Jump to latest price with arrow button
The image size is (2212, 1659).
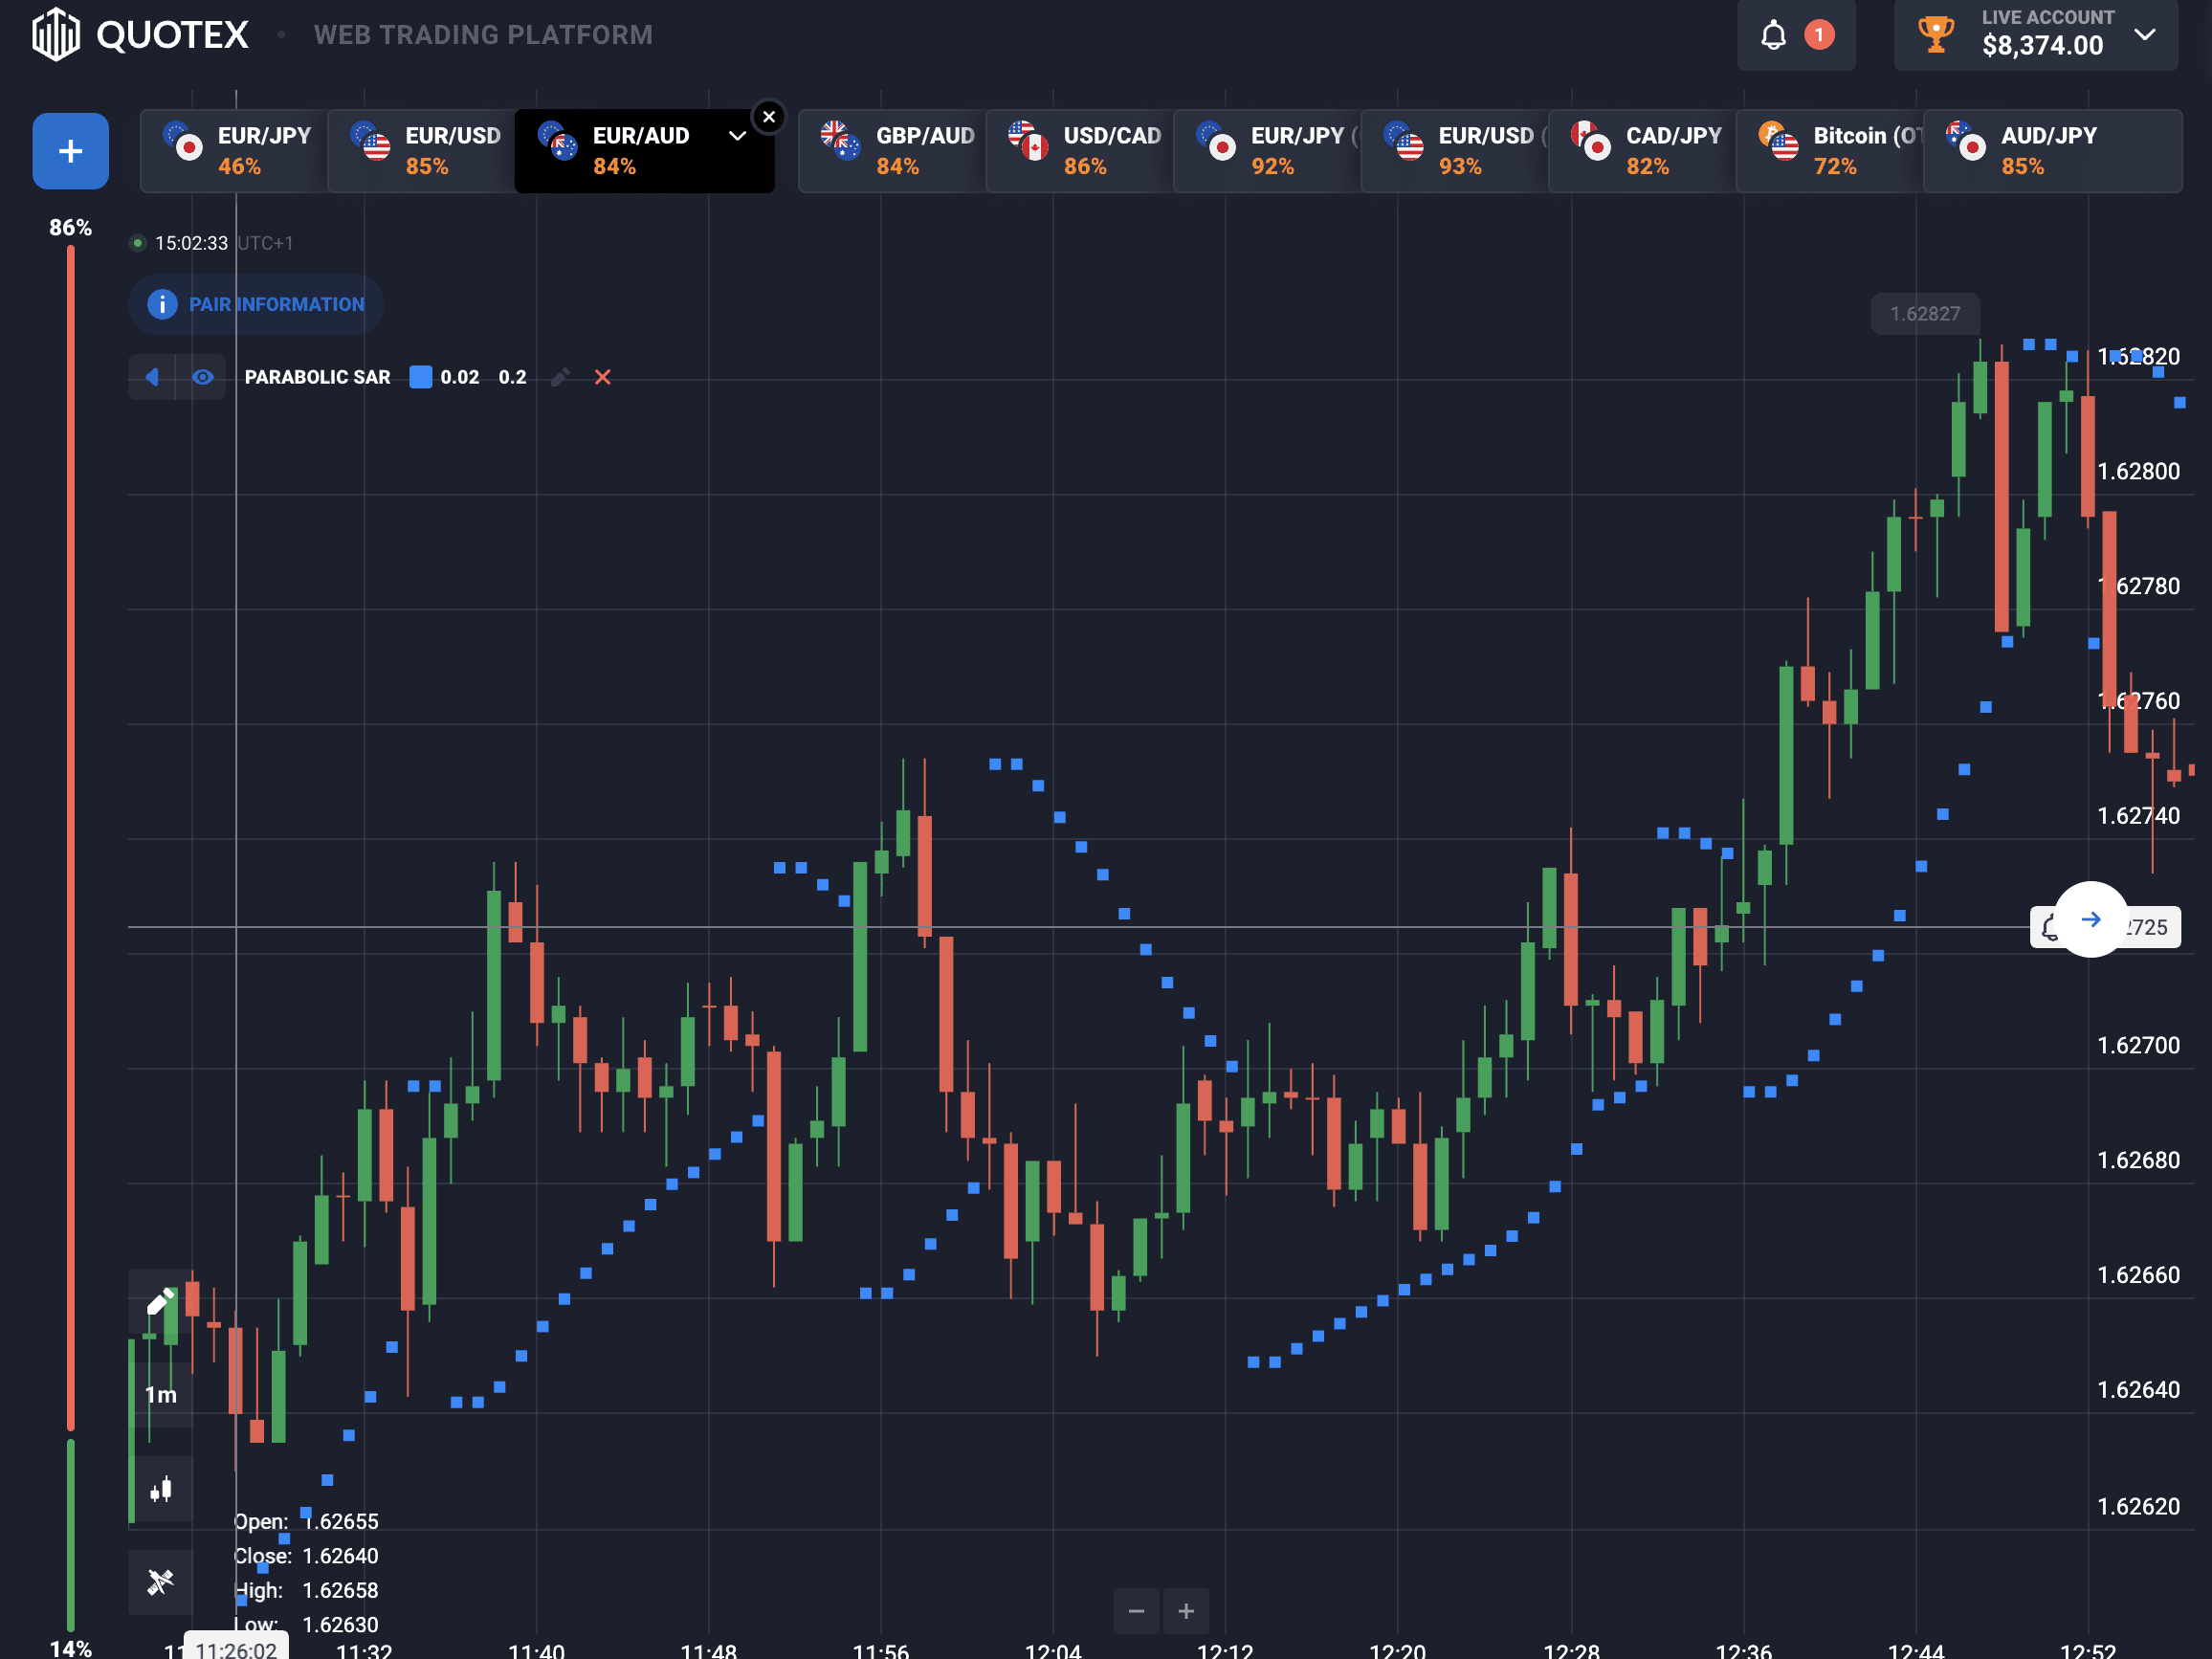(x=2091, y=919)
